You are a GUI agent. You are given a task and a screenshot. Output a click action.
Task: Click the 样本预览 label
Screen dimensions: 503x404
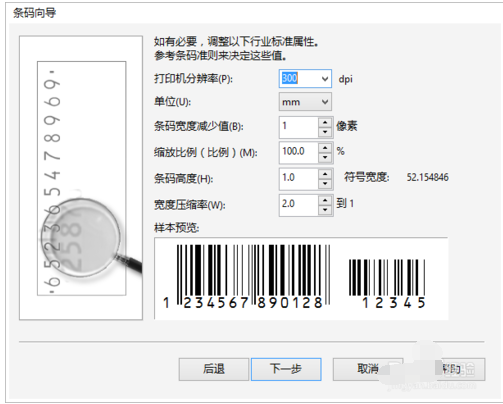point(176,228)
